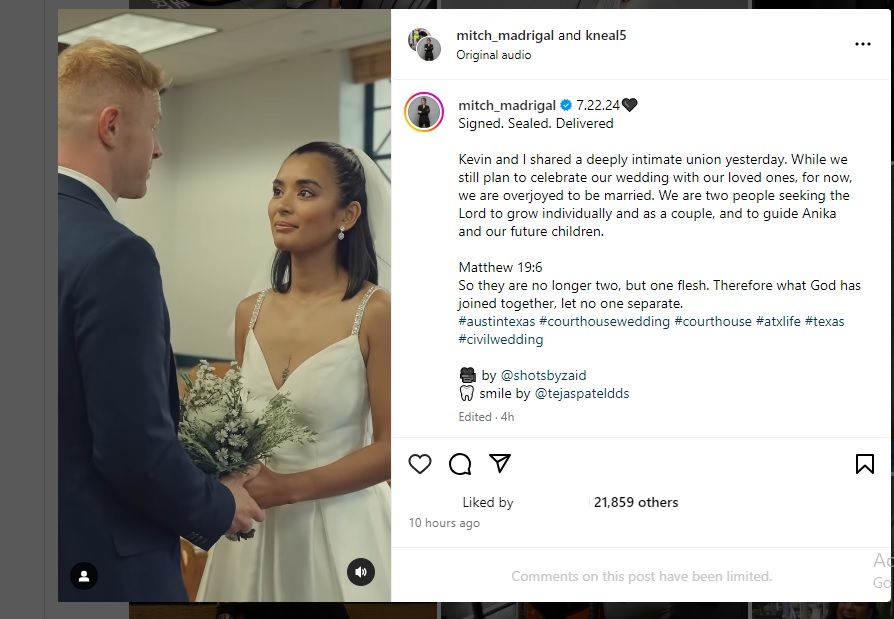This screenshot has width=894, height=619.
Task: Share the post via paper plane icon
Action: point(500,464)
